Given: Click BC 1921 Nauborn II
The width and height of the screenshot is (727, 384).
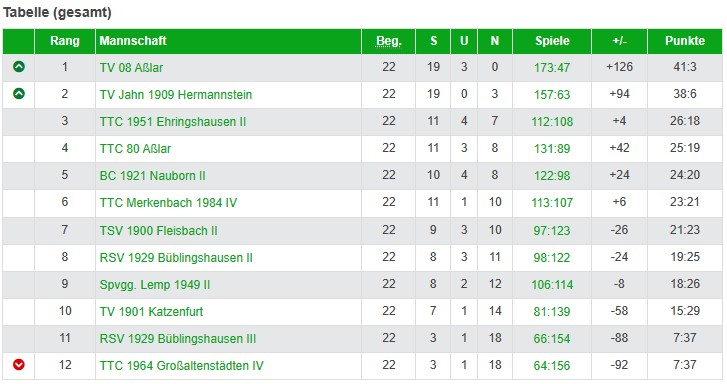Looking at the screenshot, I should [152, 176].
